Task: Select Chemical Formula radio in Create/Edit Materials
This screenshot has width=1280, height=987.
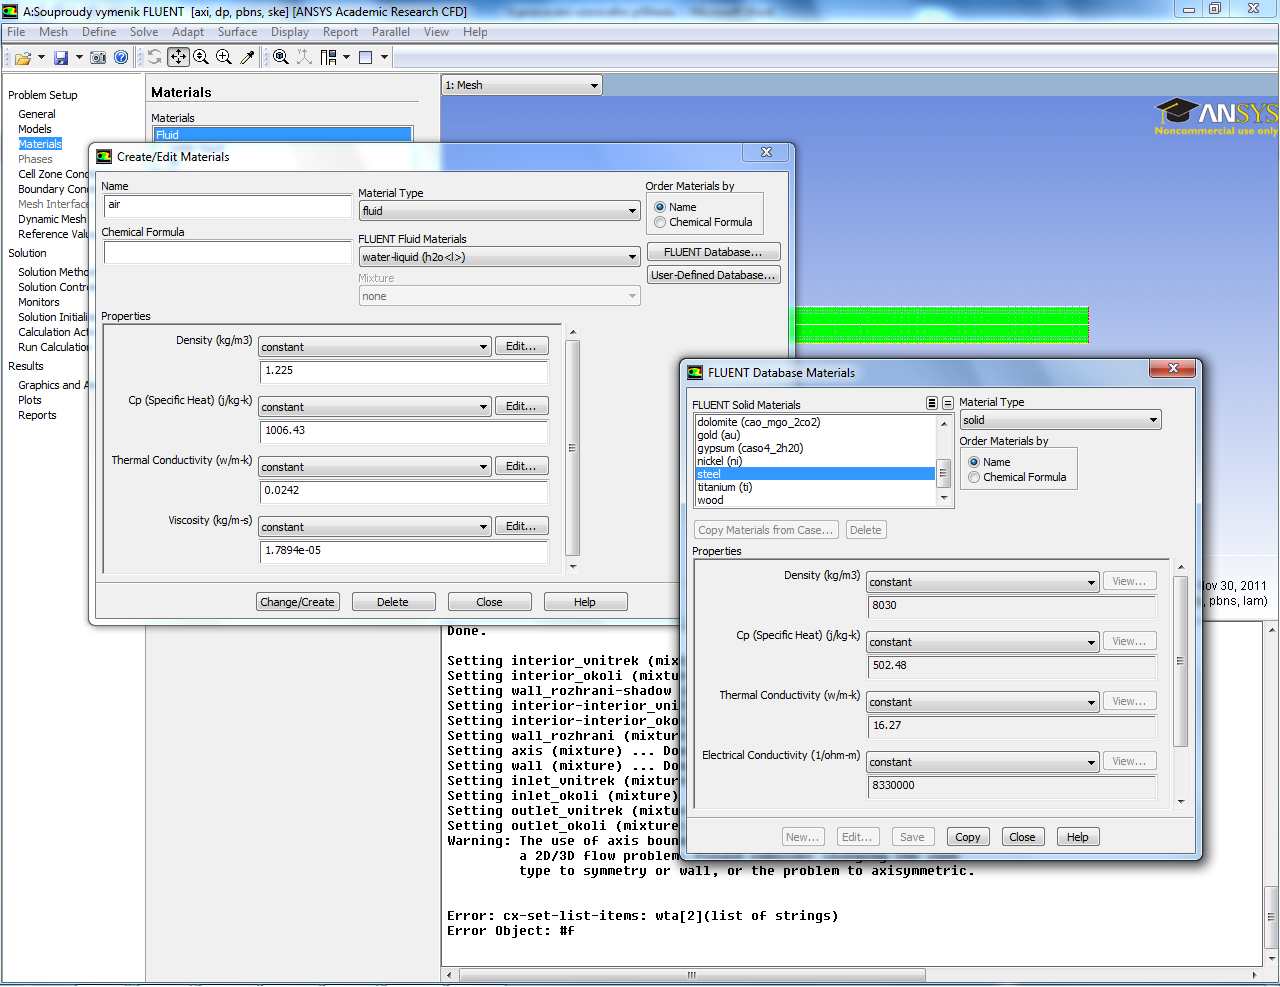Action: [x=660, y=222]
